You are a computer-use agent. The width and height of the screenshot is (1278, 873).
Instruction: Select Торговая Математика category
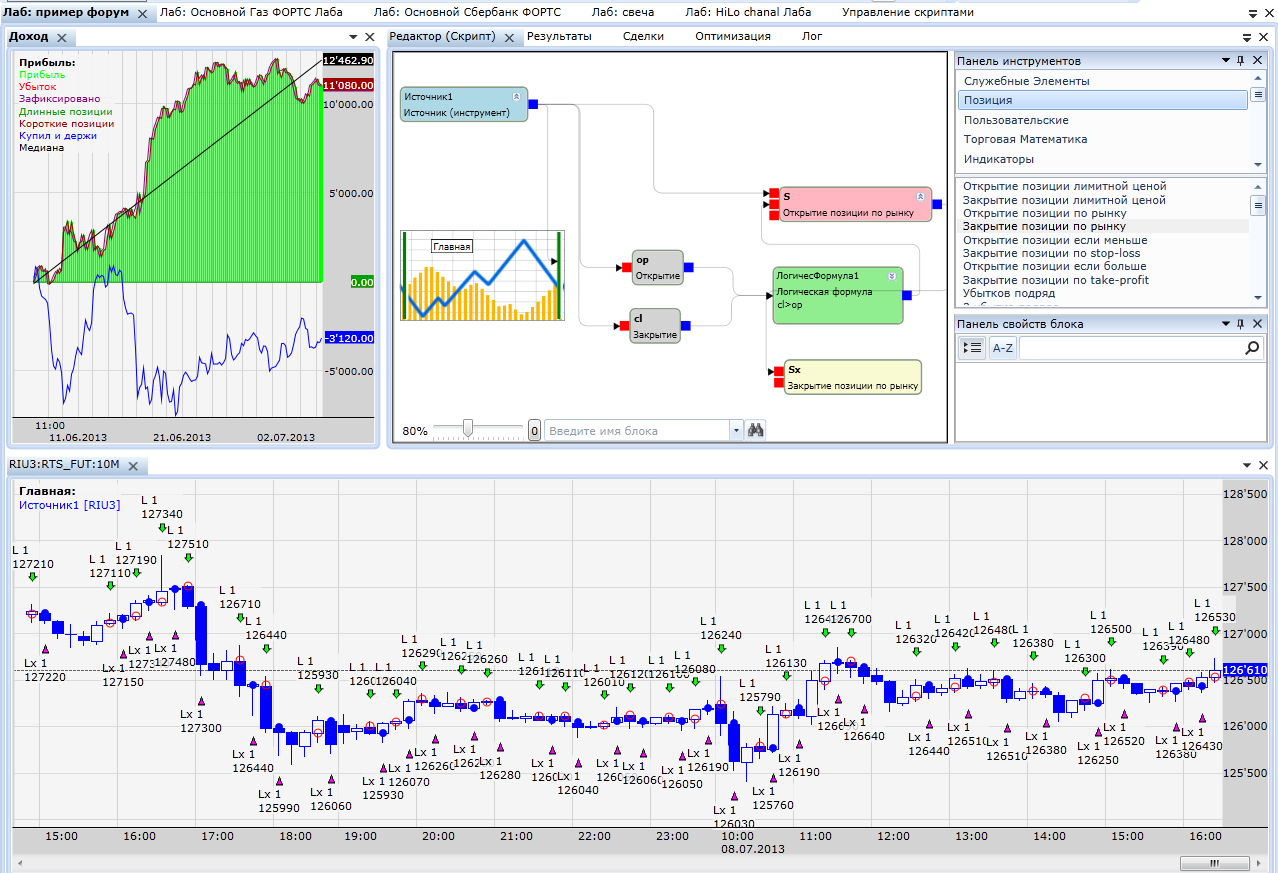1025,139
